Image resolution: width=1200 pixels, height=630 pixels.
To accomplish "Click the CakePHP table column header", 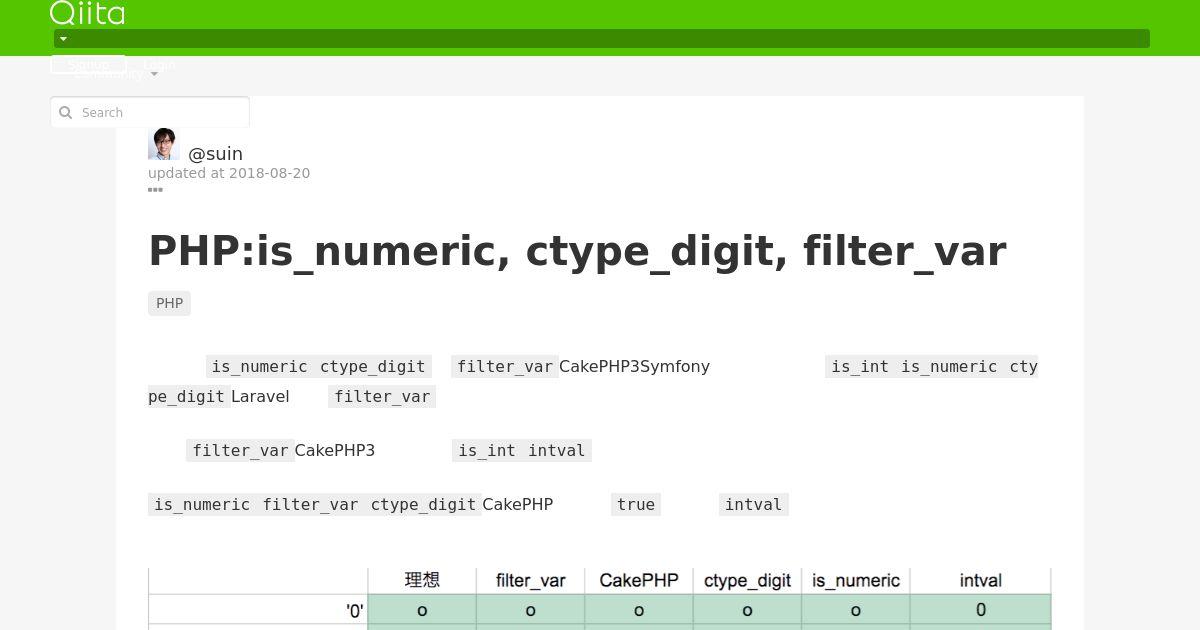I will point(639,580).
